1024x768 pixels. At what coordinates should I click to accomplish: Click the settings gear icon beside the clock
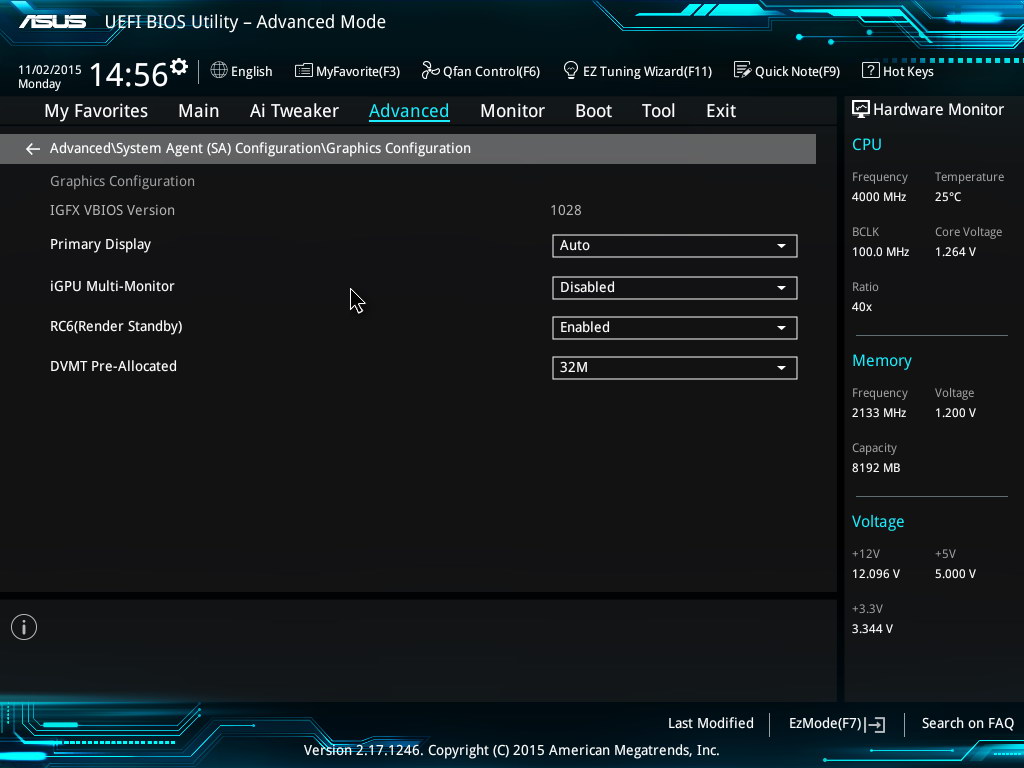pyautogui.click(x=179, y=67)
